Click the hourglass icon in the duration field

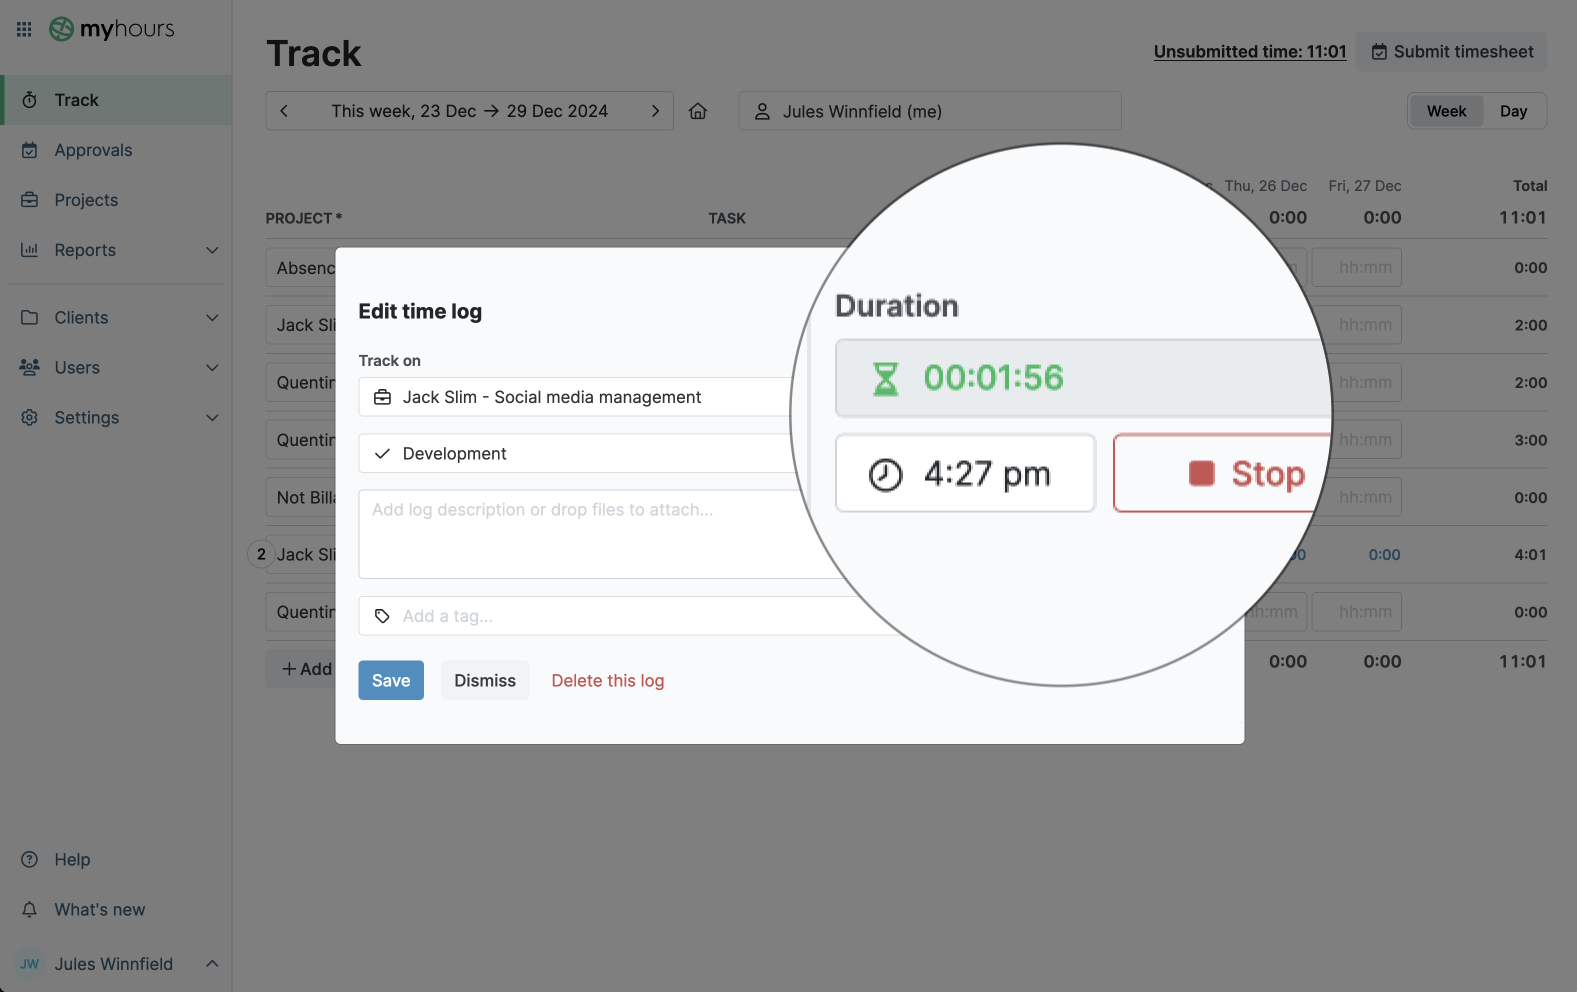(x=885, y=378)
